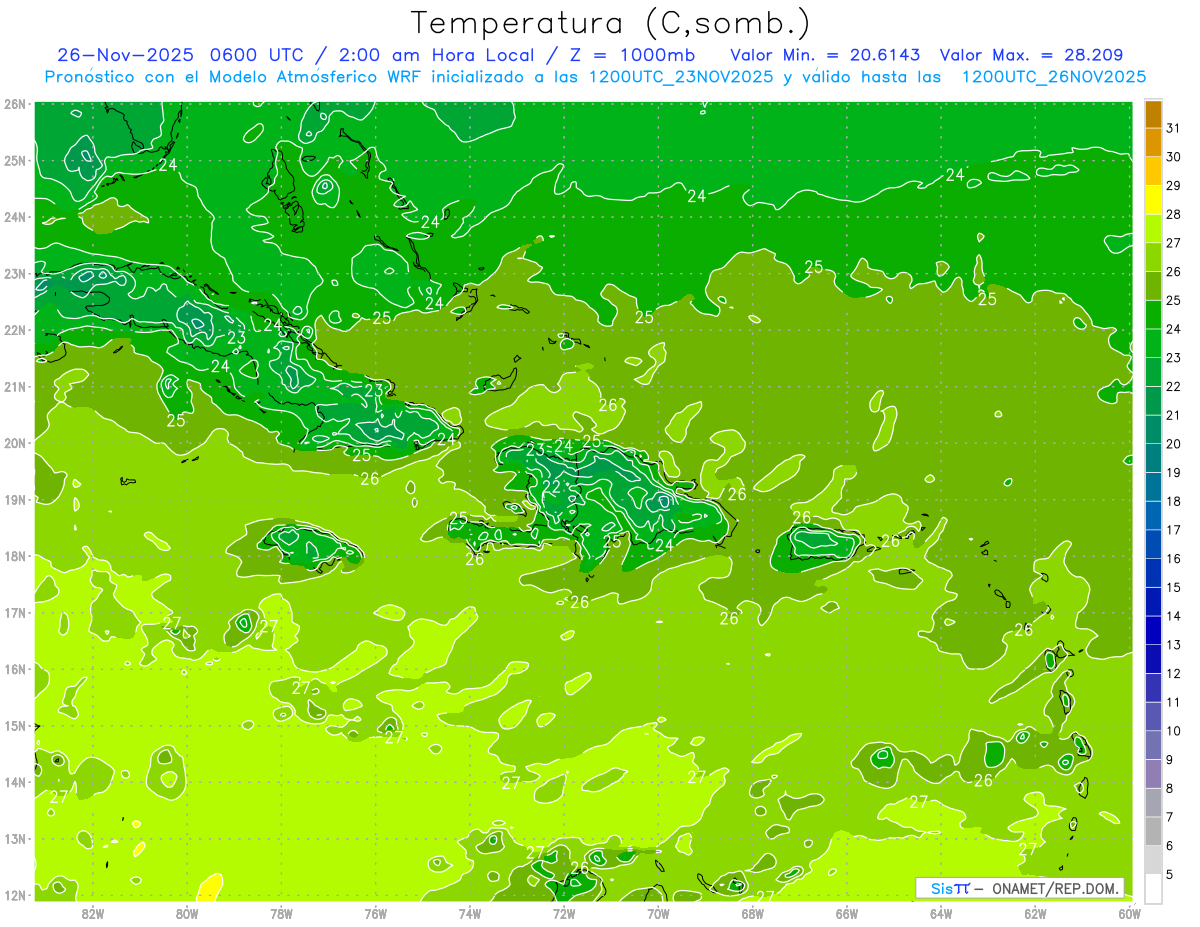Click the 15N latitude axis label

click(x=15, y=726)
